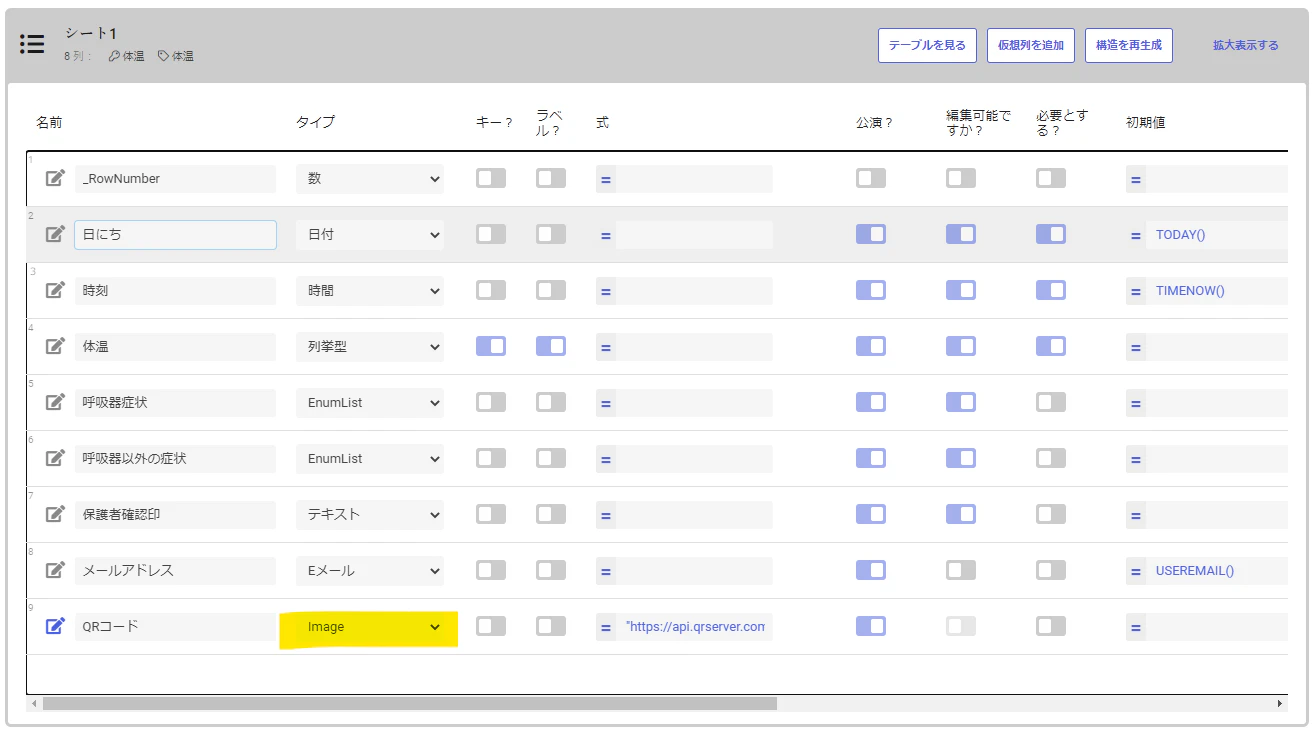Click the 初期値 column header
Viewport: 1313px width, 731px height.
(1145, 122)
